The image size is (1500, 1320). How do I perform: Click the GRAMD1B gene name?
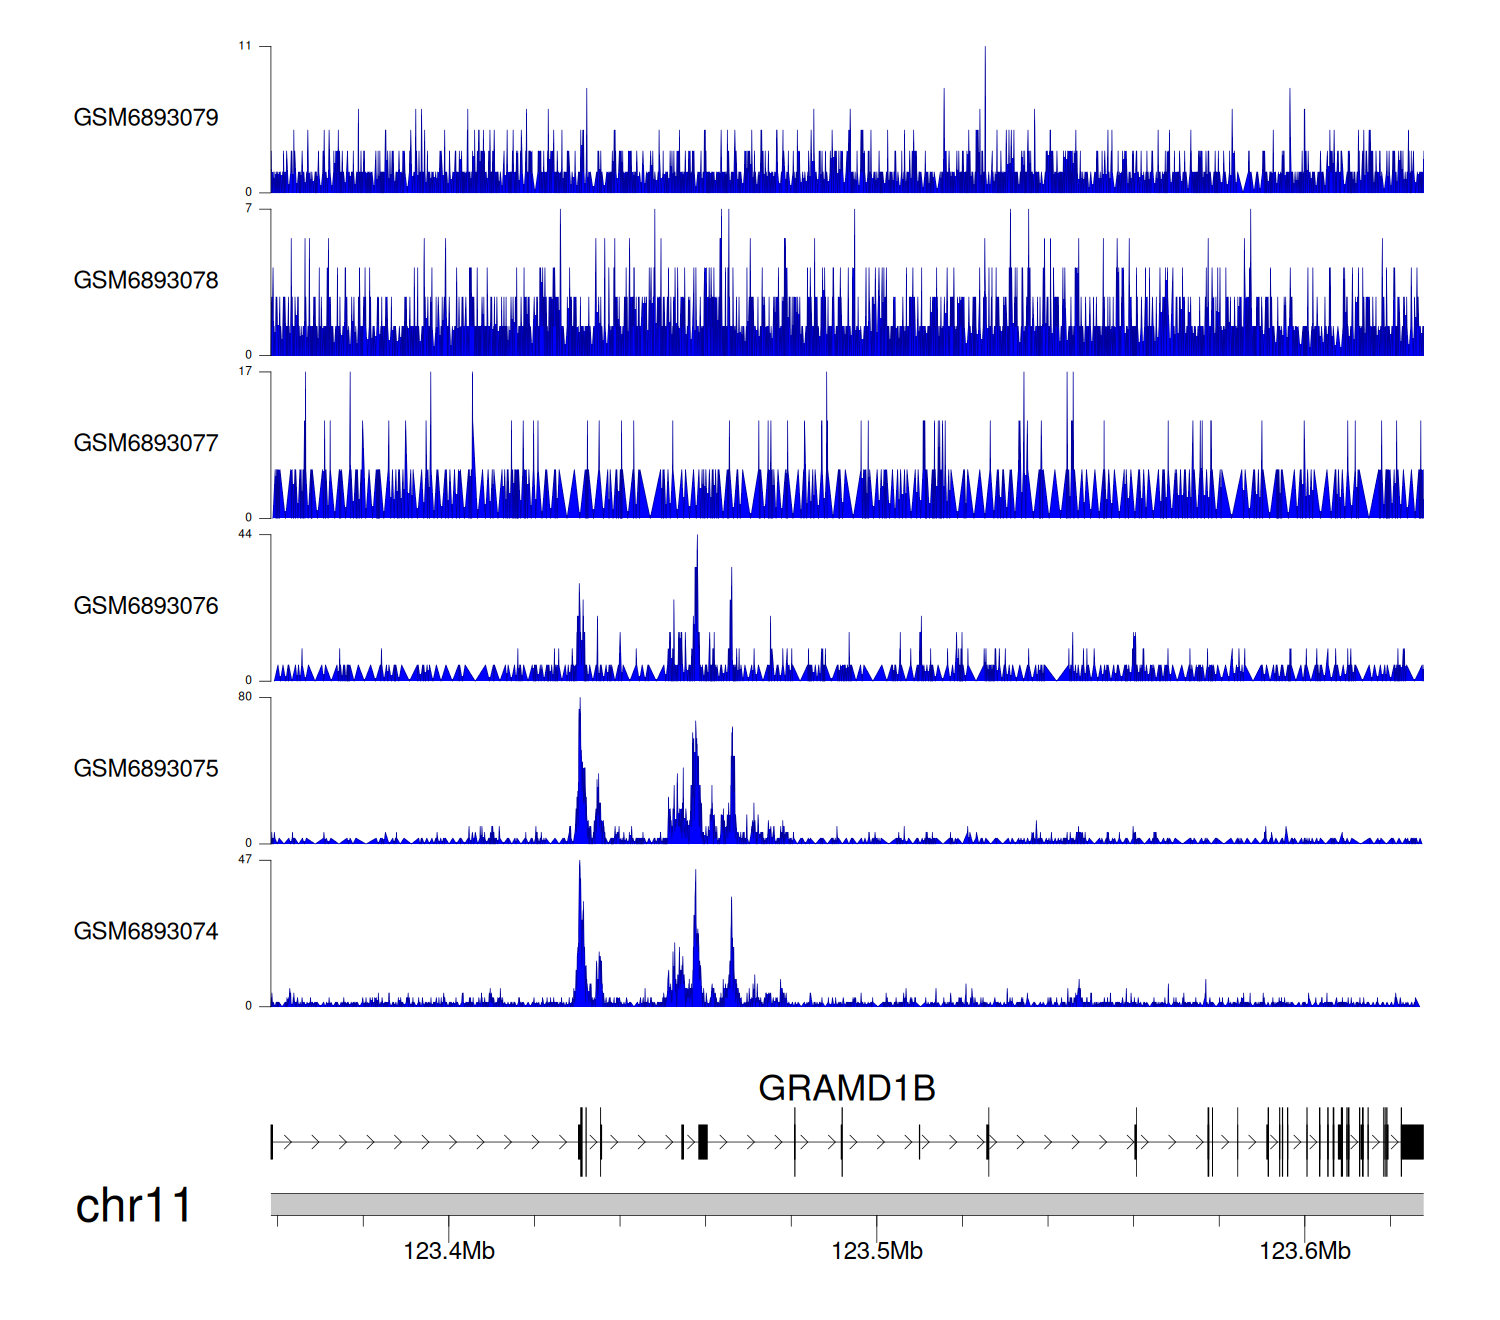click(846, 1088)
